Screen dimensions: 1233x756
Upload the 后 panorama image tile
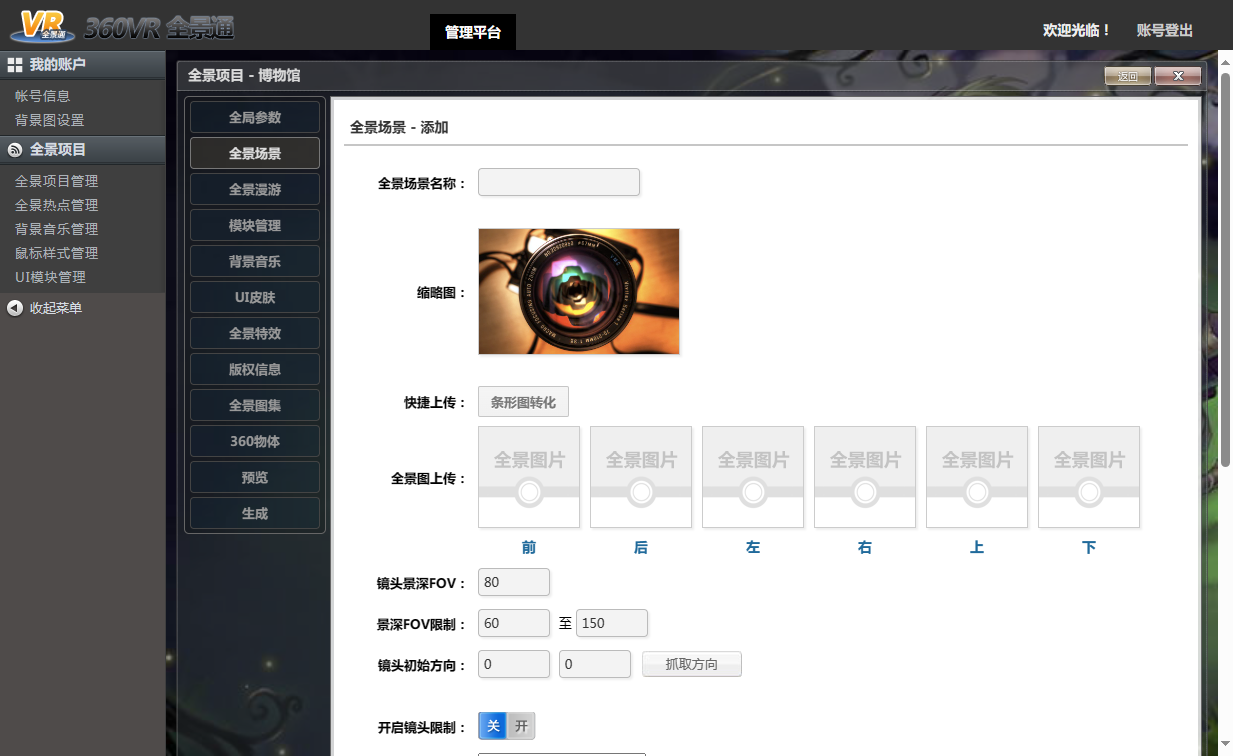coord(641,477)
